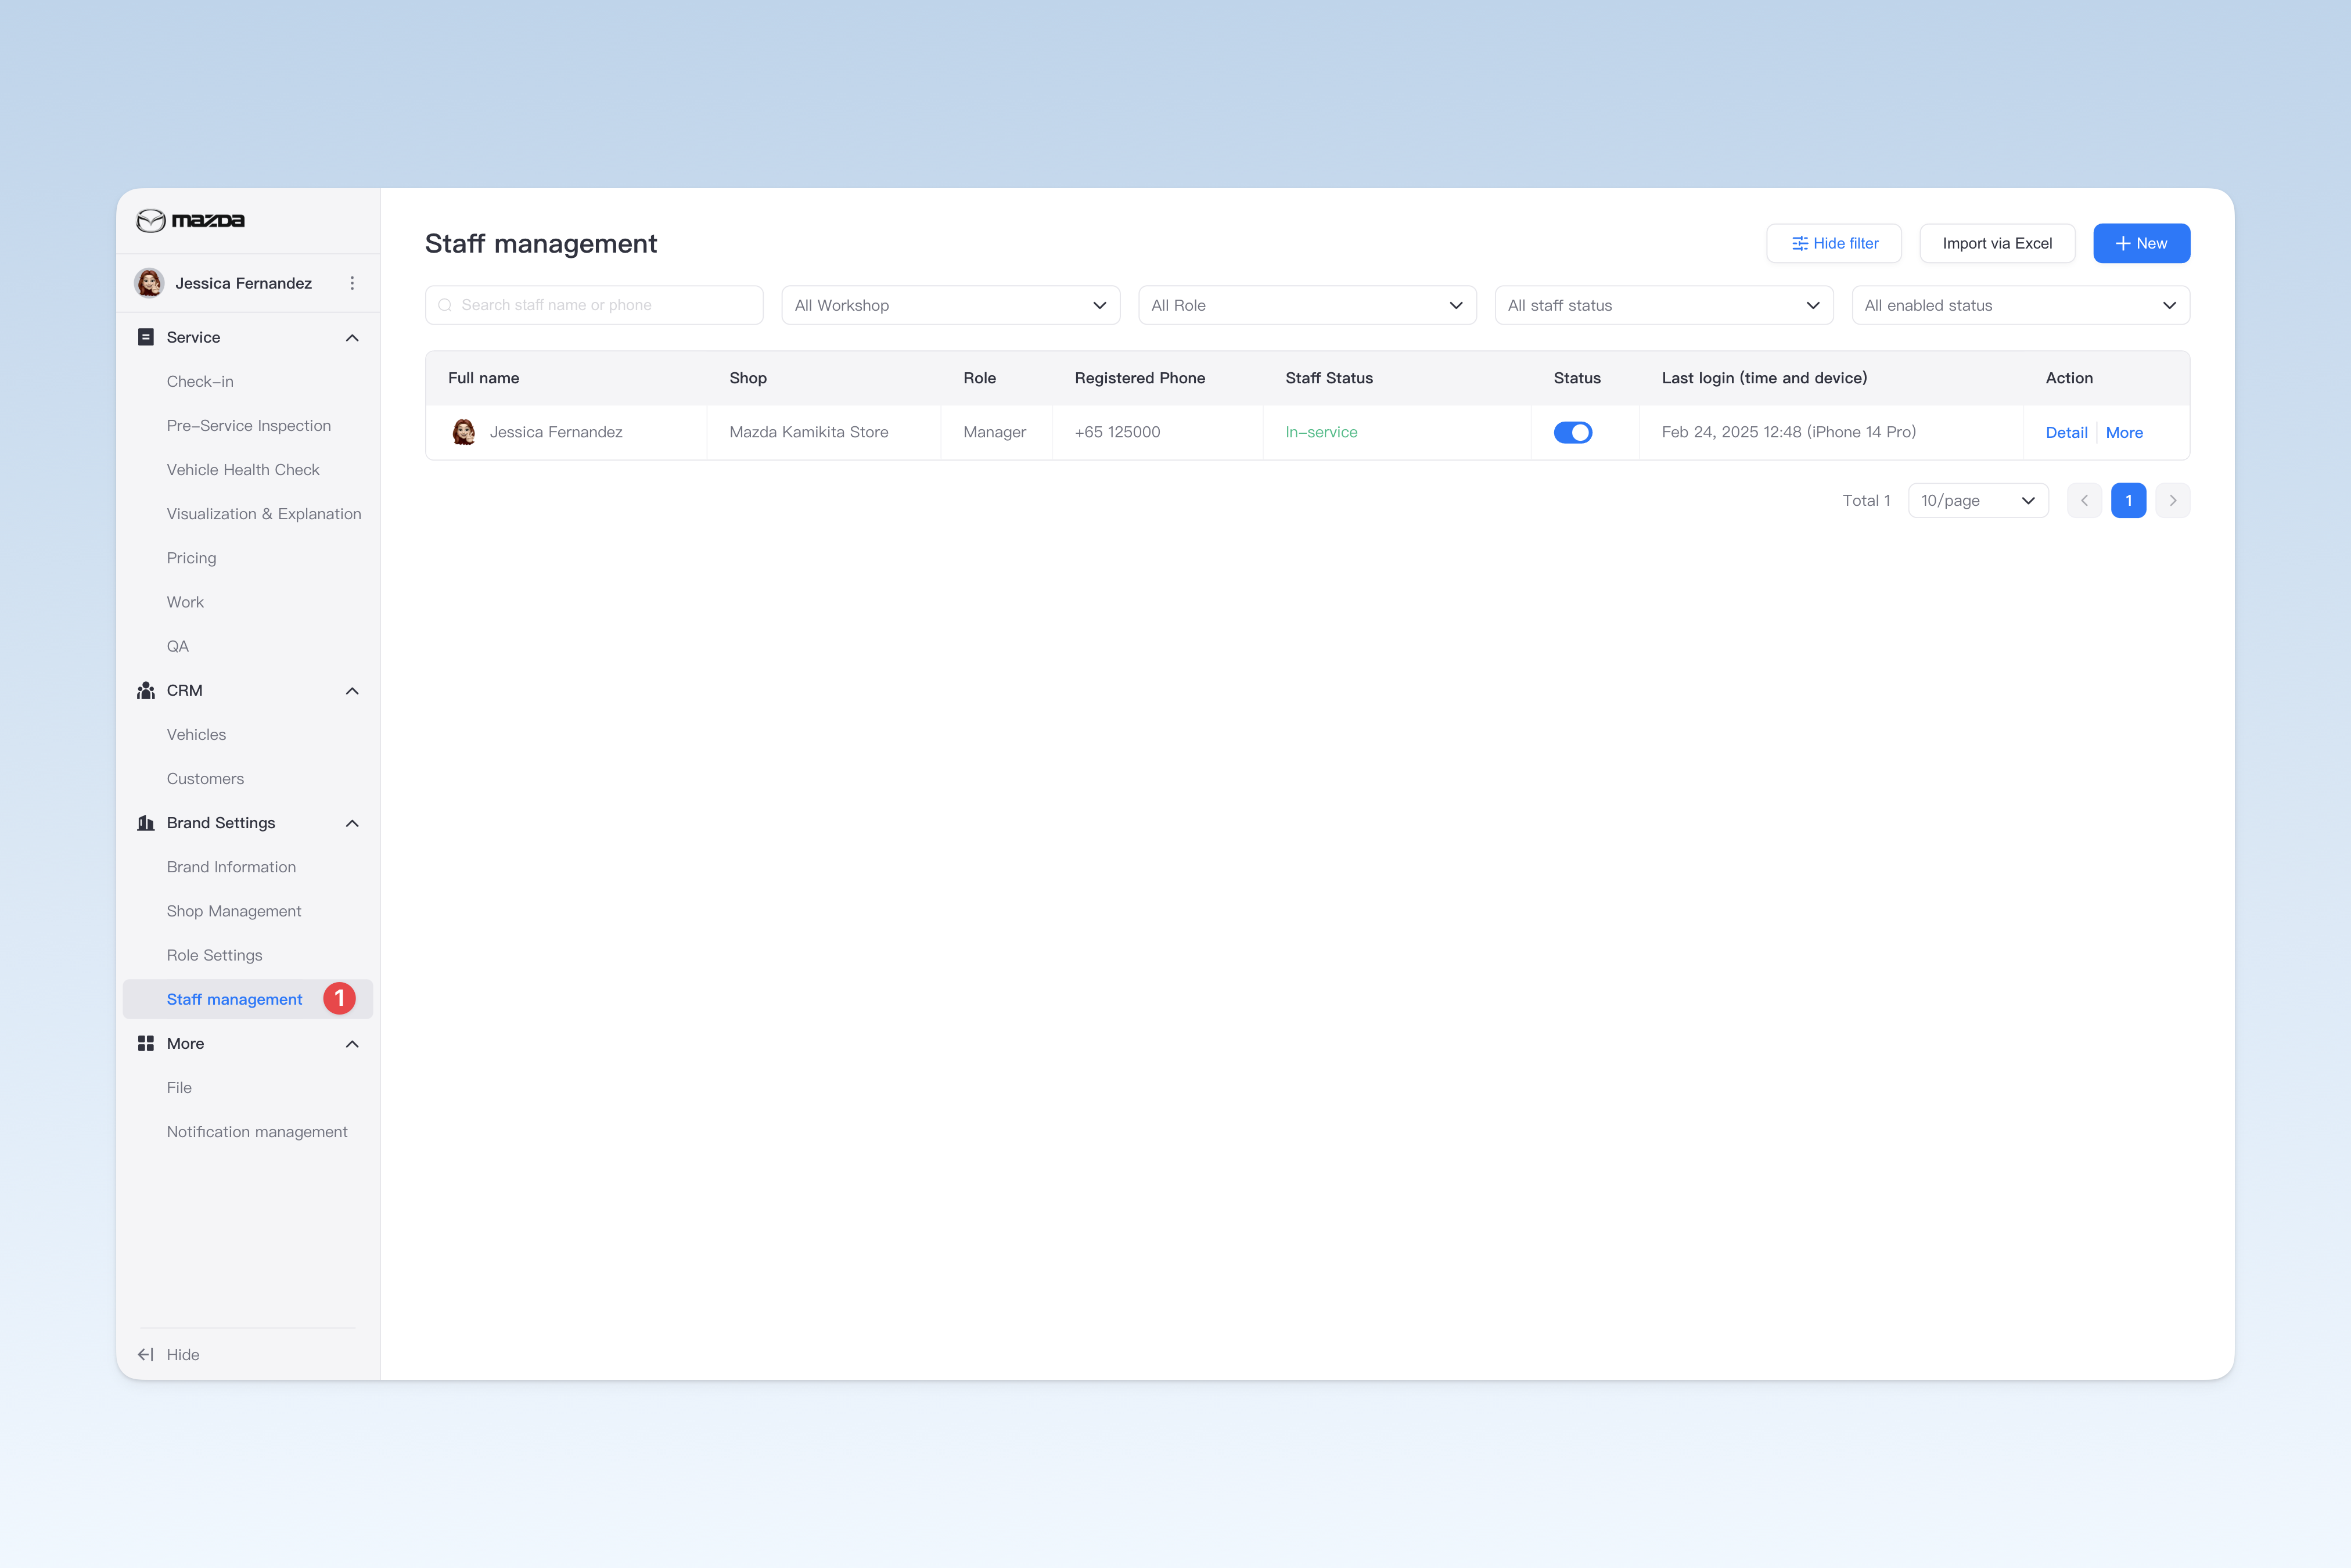
Task: Collapse the CRM section chevron
Action: click(x=352, y=691)
